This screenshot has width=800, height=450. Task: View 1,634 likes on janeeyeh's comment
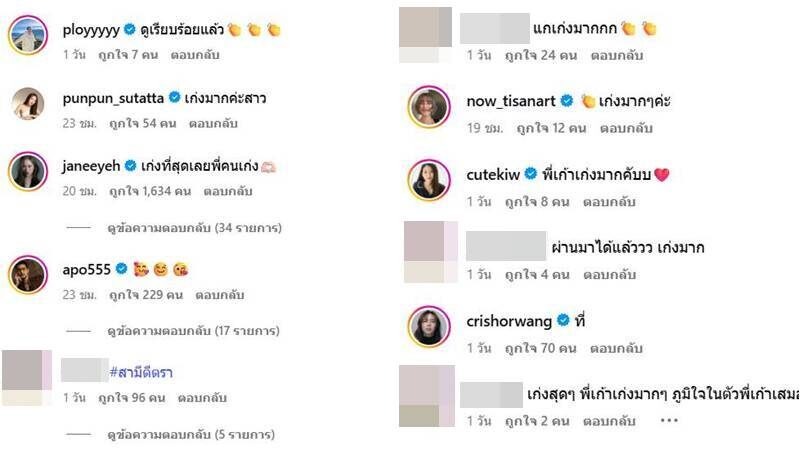click(x=150, y=191)
